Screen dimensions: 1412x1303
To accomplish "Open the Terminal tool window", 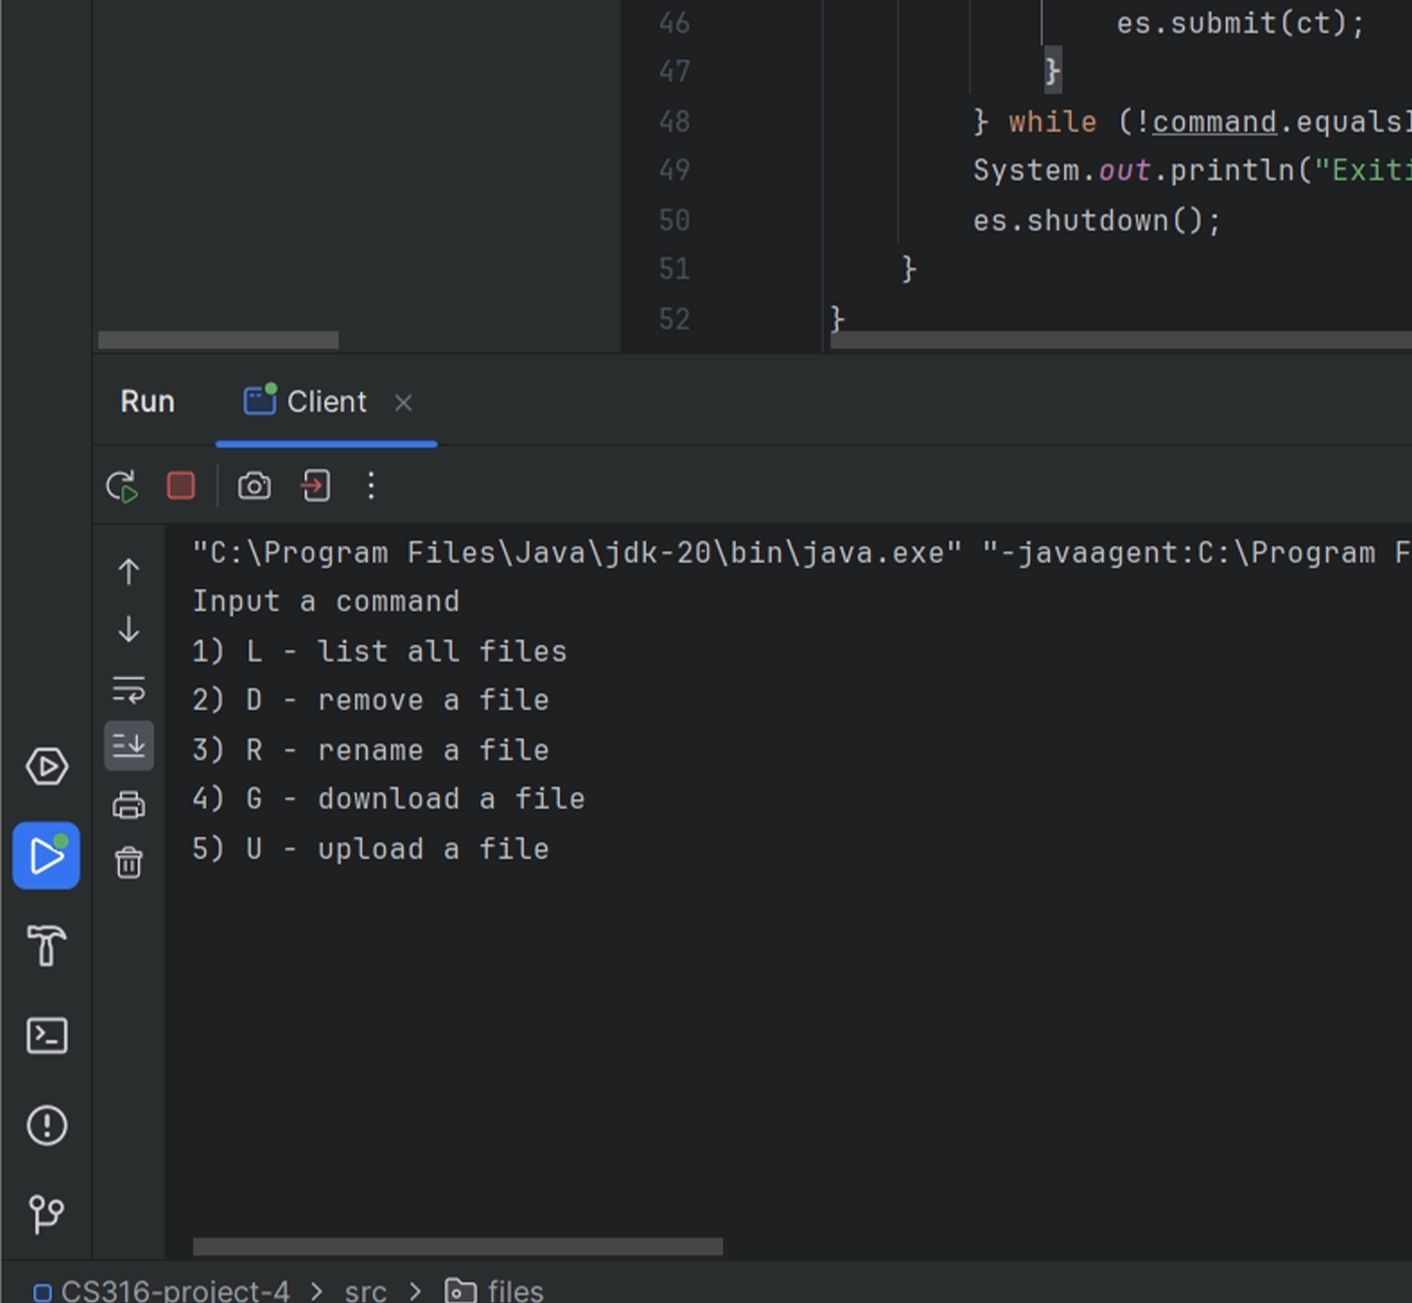I will coord(47,1036).
